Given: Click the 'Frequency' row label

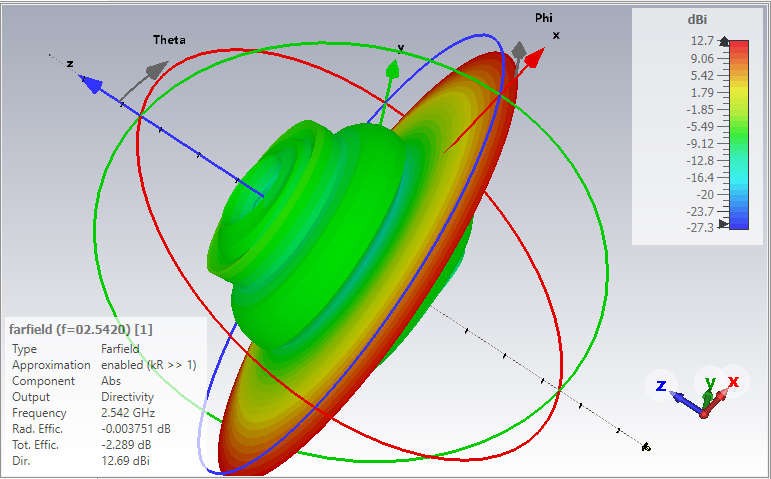Looking at the screenshot, I should click(x=39, y=413).
